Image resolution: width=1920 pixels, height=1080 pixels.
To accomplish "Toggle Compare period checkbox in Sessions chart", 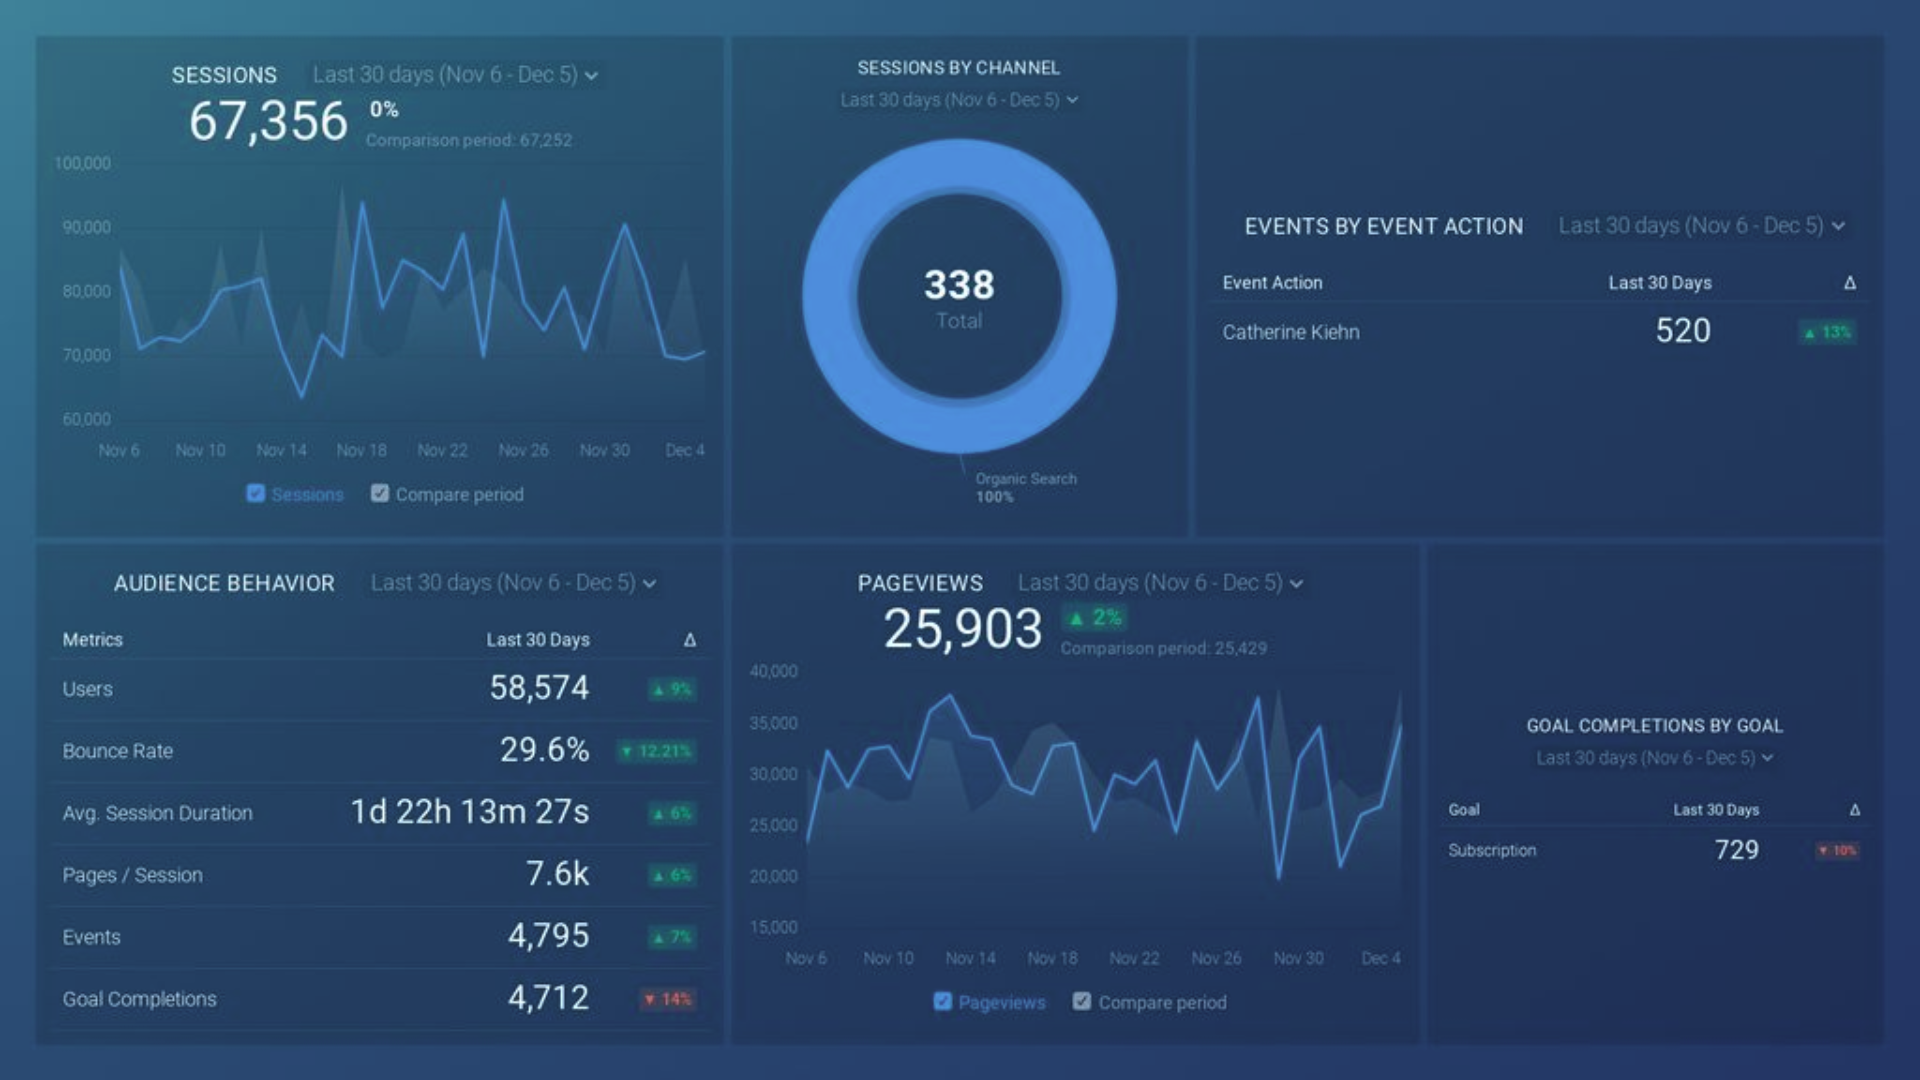I will [380, 494].
